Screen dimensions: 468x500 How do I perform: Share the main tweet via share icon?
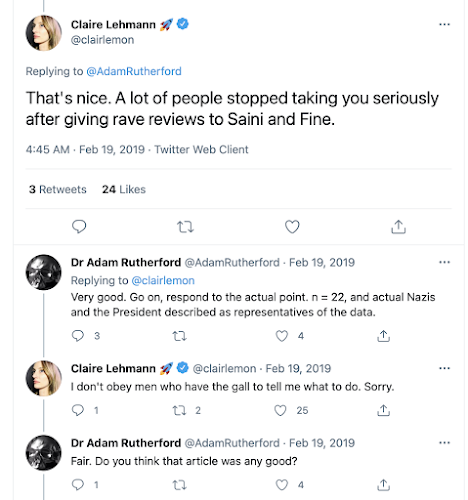pos(398,227)
